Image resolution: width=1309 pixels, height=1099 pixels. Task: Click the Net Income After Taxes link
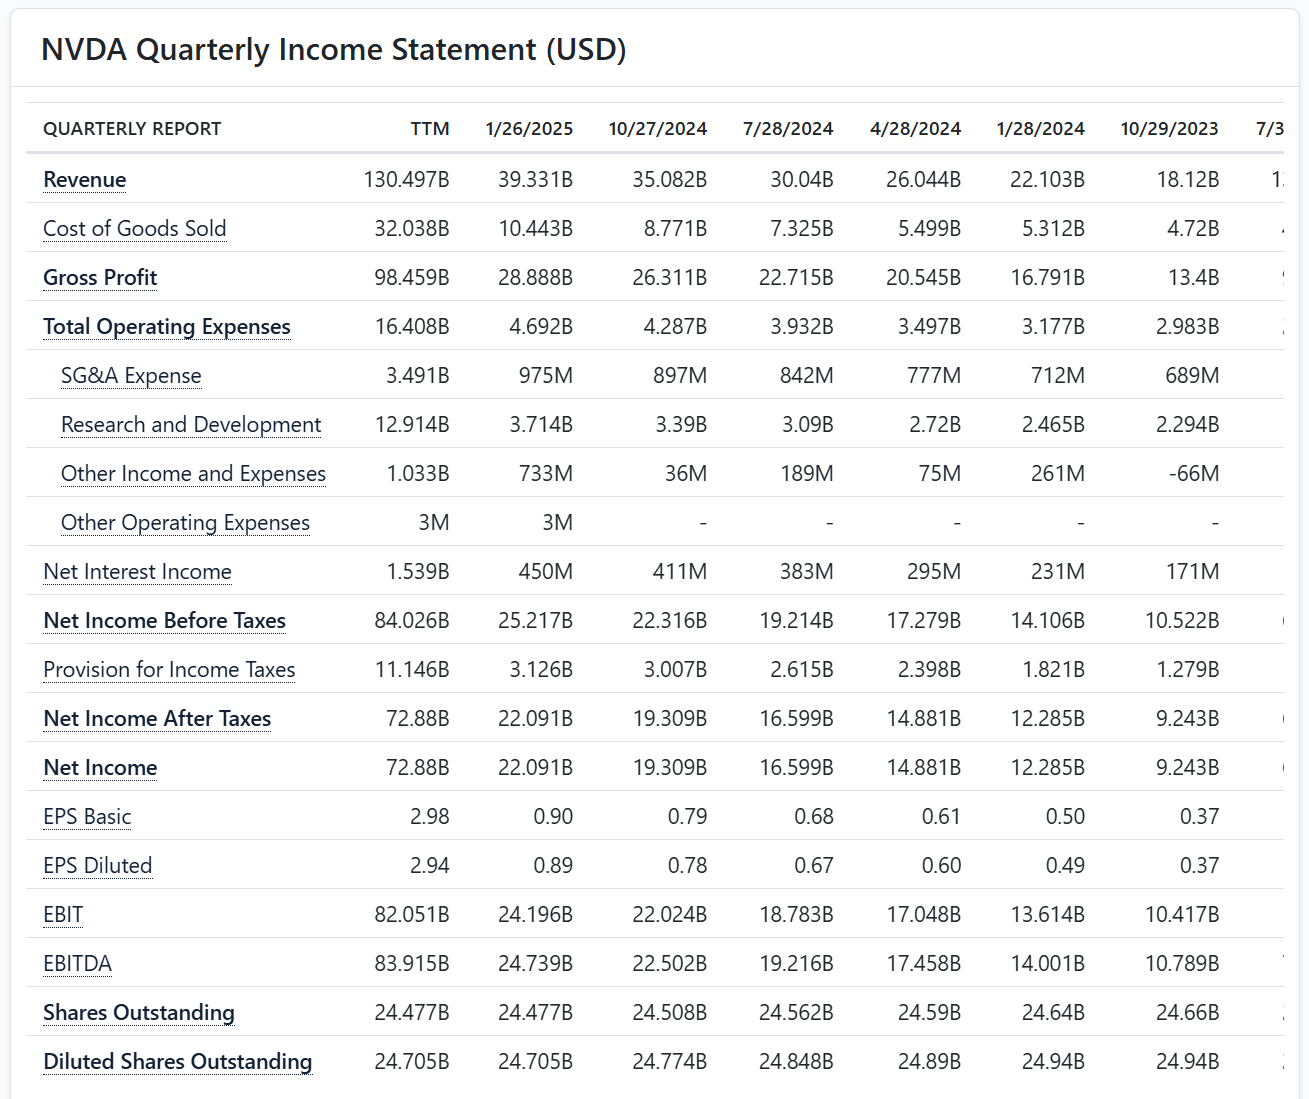click(157, 719)
